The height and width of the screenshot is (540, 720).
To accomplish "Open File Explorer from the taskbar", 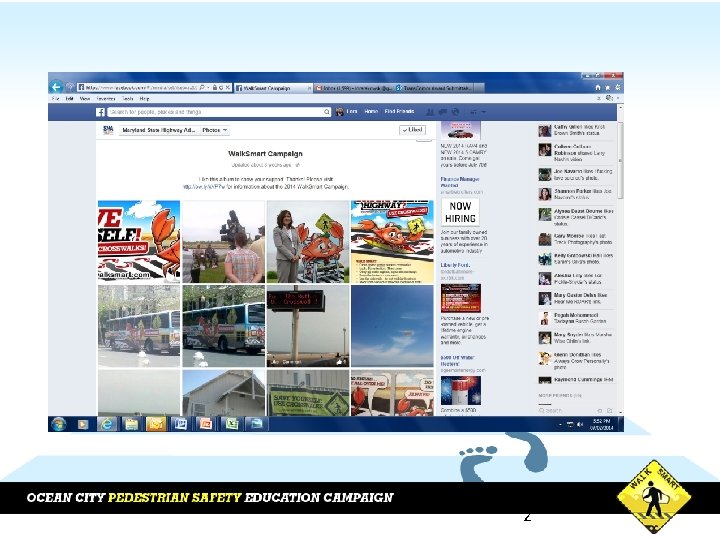I will pyautogui.click(x=131, y=424).
